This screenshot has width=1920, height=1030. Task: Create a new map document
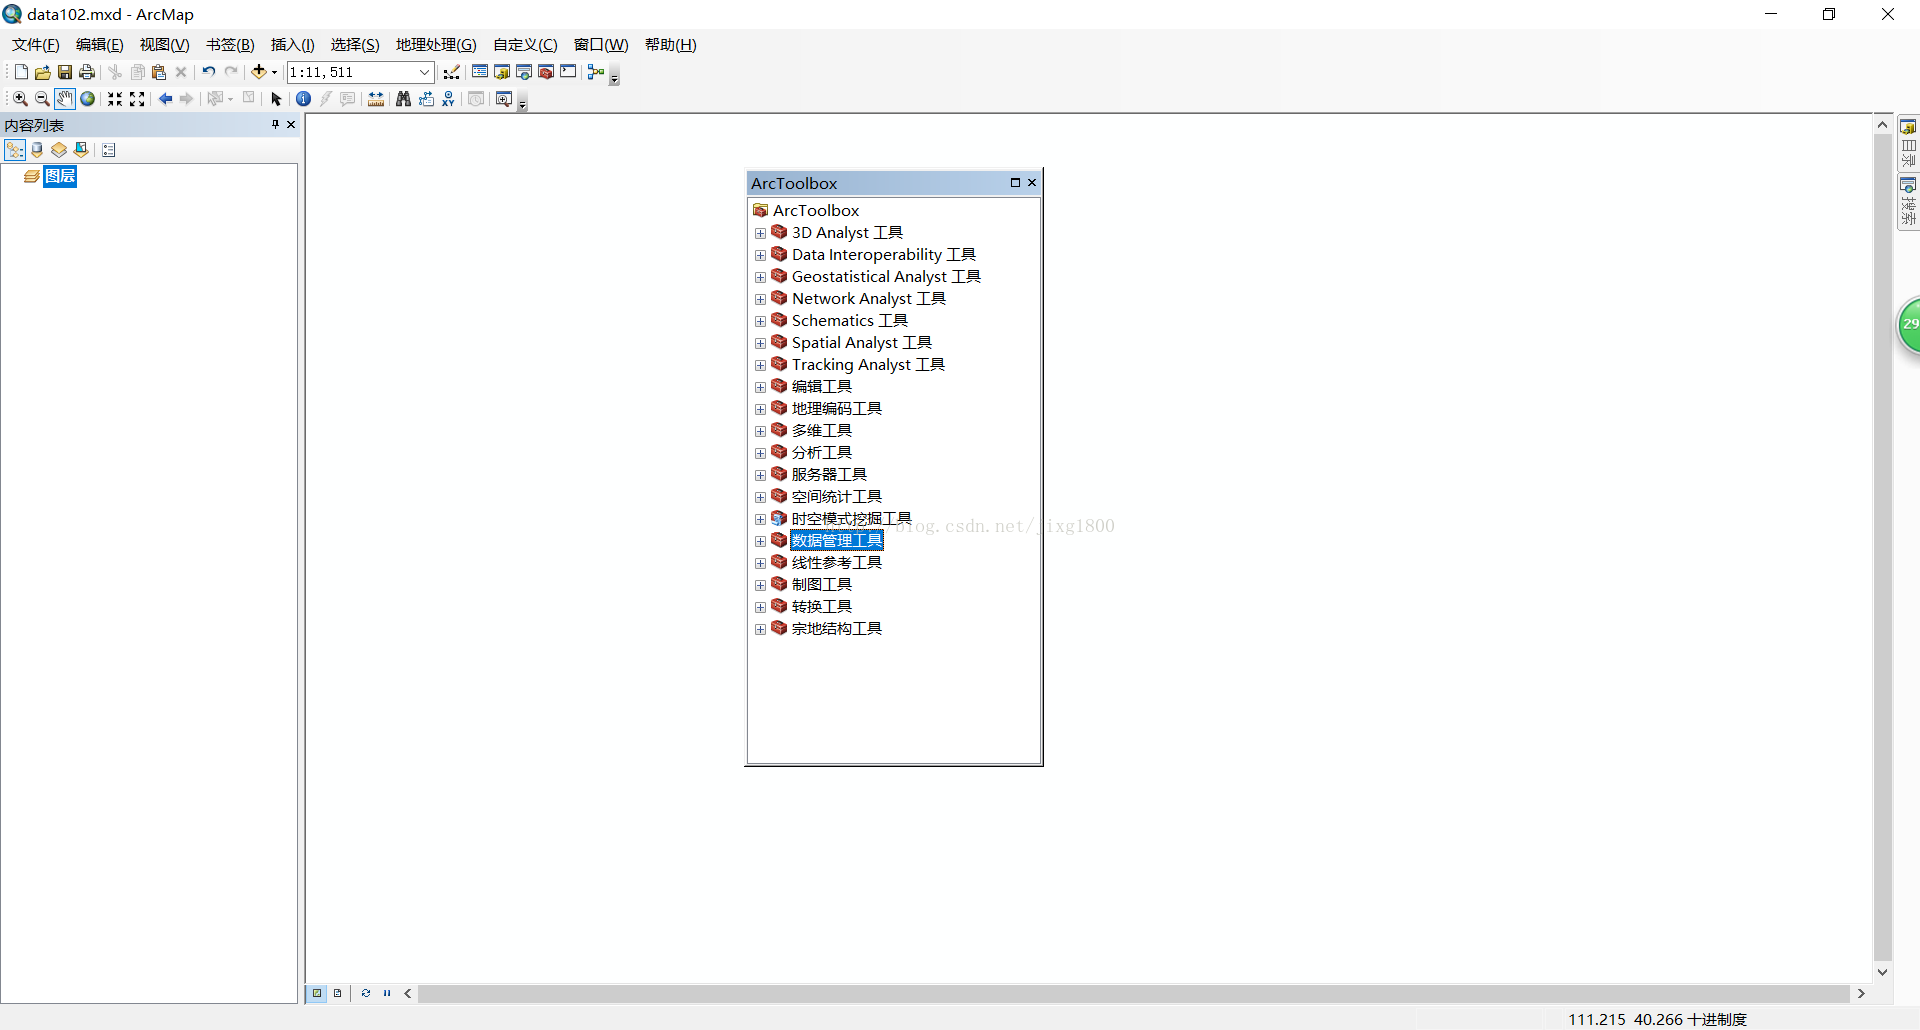coord(21,72)
